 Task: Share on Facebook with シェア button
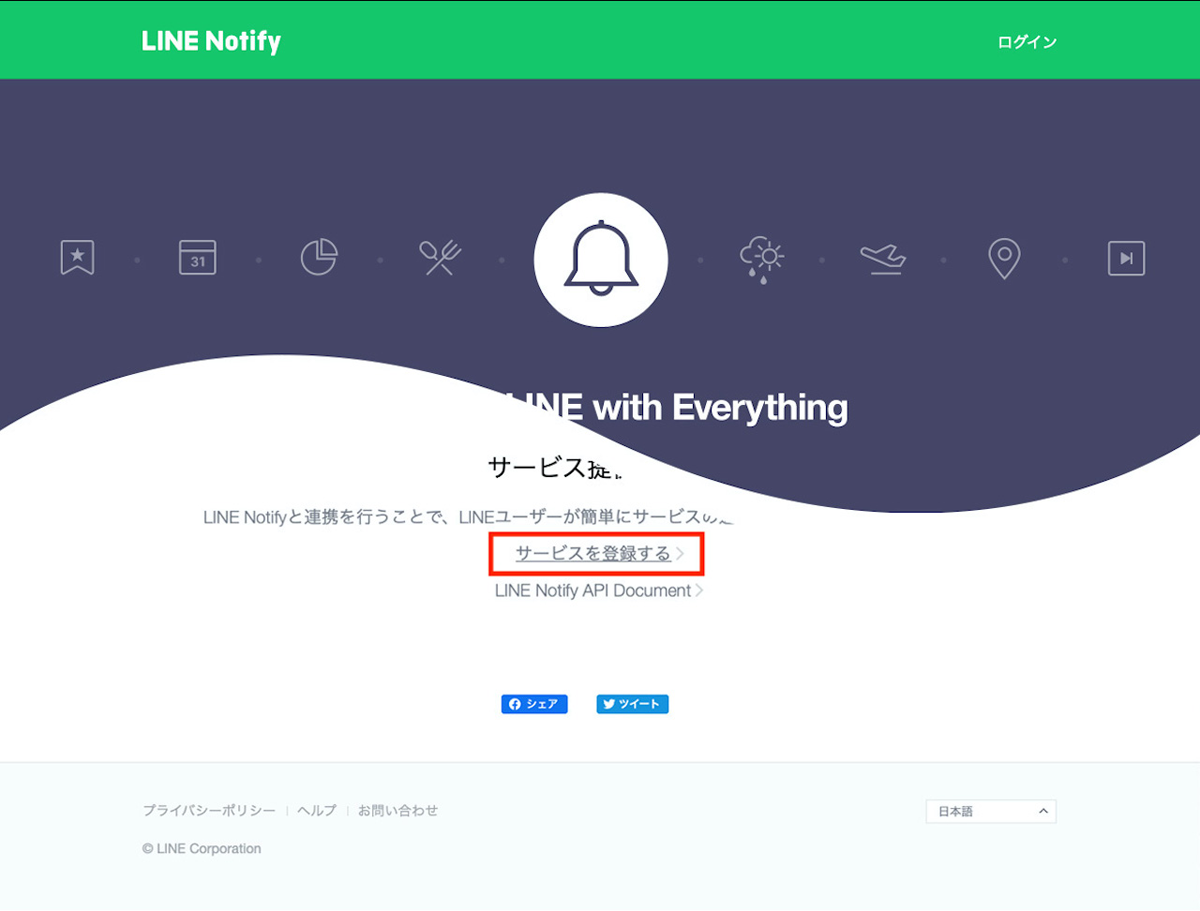pos(534,704)
